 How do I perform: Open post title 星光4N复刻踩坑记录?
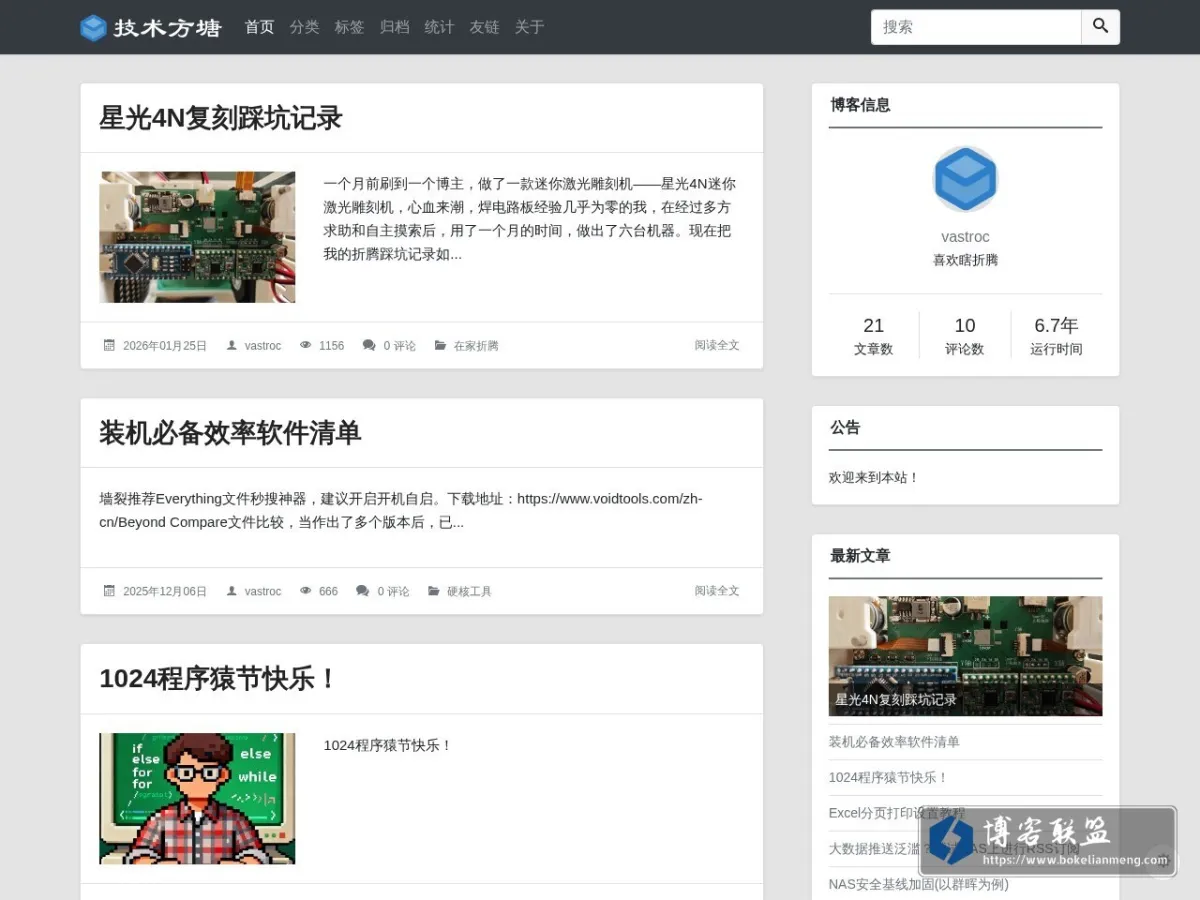[221, 118]
